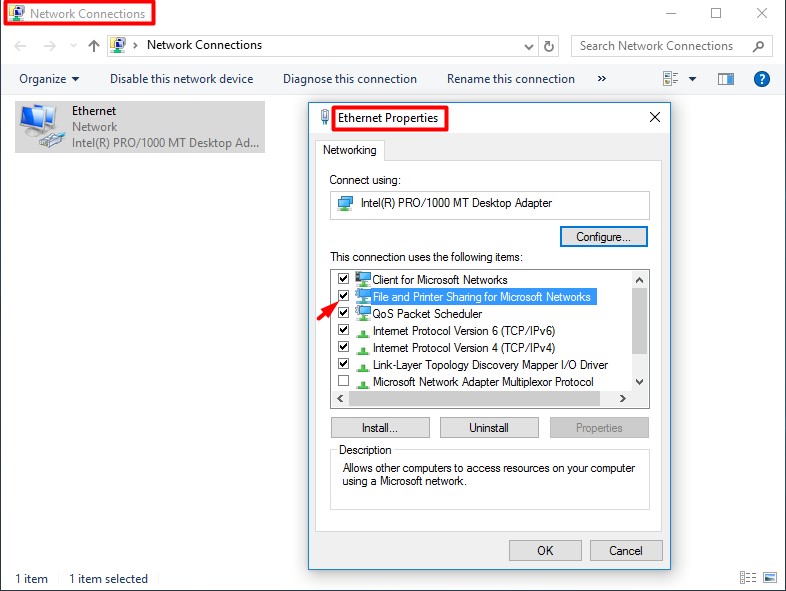Viewport: 786px width, 591px height.
Task: Select Internet Protocol Version 6 (TCP/IPv6)
Action: [464, 331]
